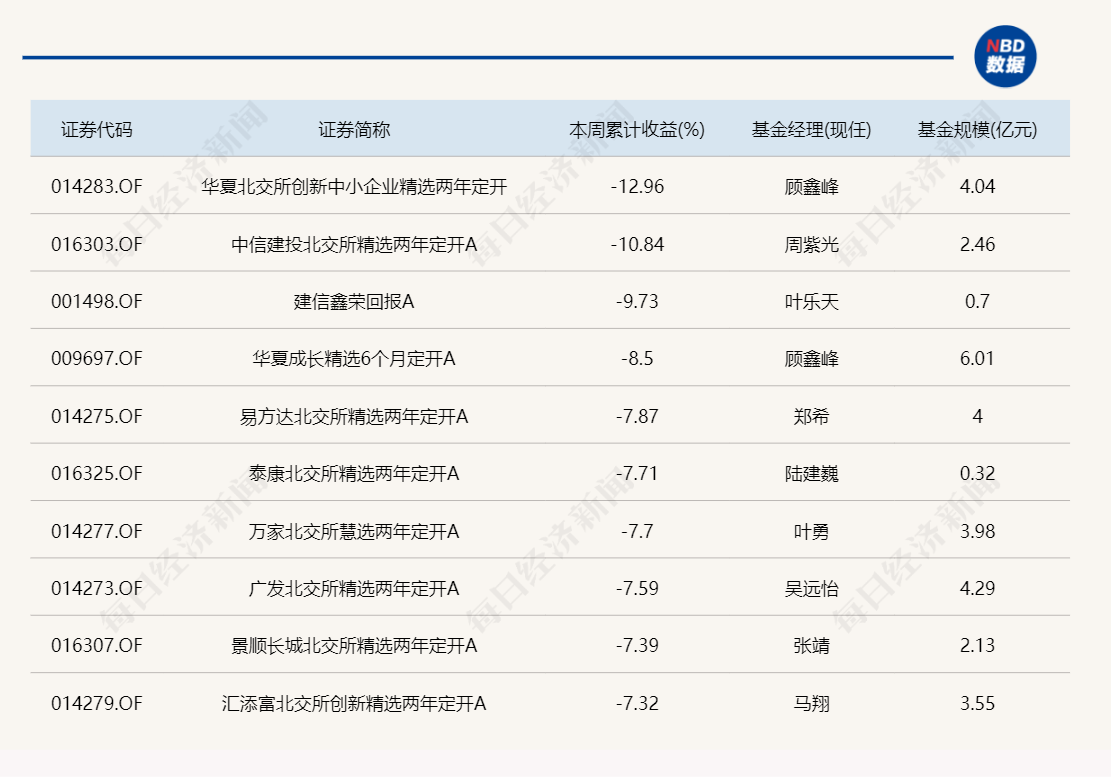The image size is (1111, 777).
Task: Select return value -10.84
Action: 637,244
